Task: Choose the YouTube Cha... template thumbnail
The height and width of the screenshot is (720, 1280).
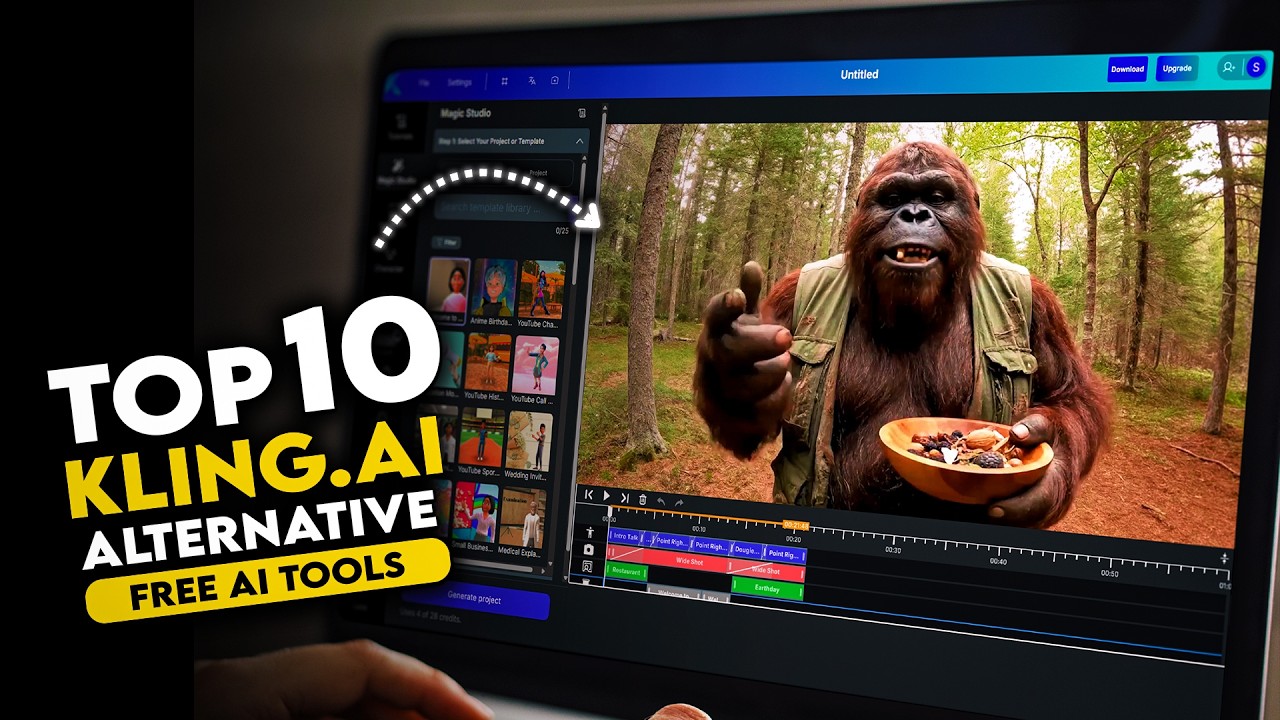Action: coord(541,290)
